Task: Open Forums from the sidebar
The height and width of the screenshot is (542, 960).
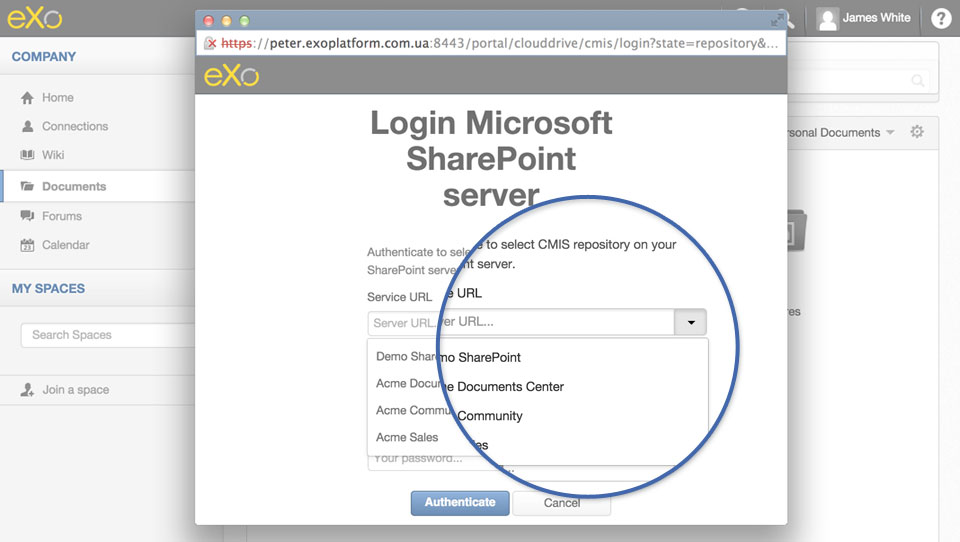Action: click(61, 216)
